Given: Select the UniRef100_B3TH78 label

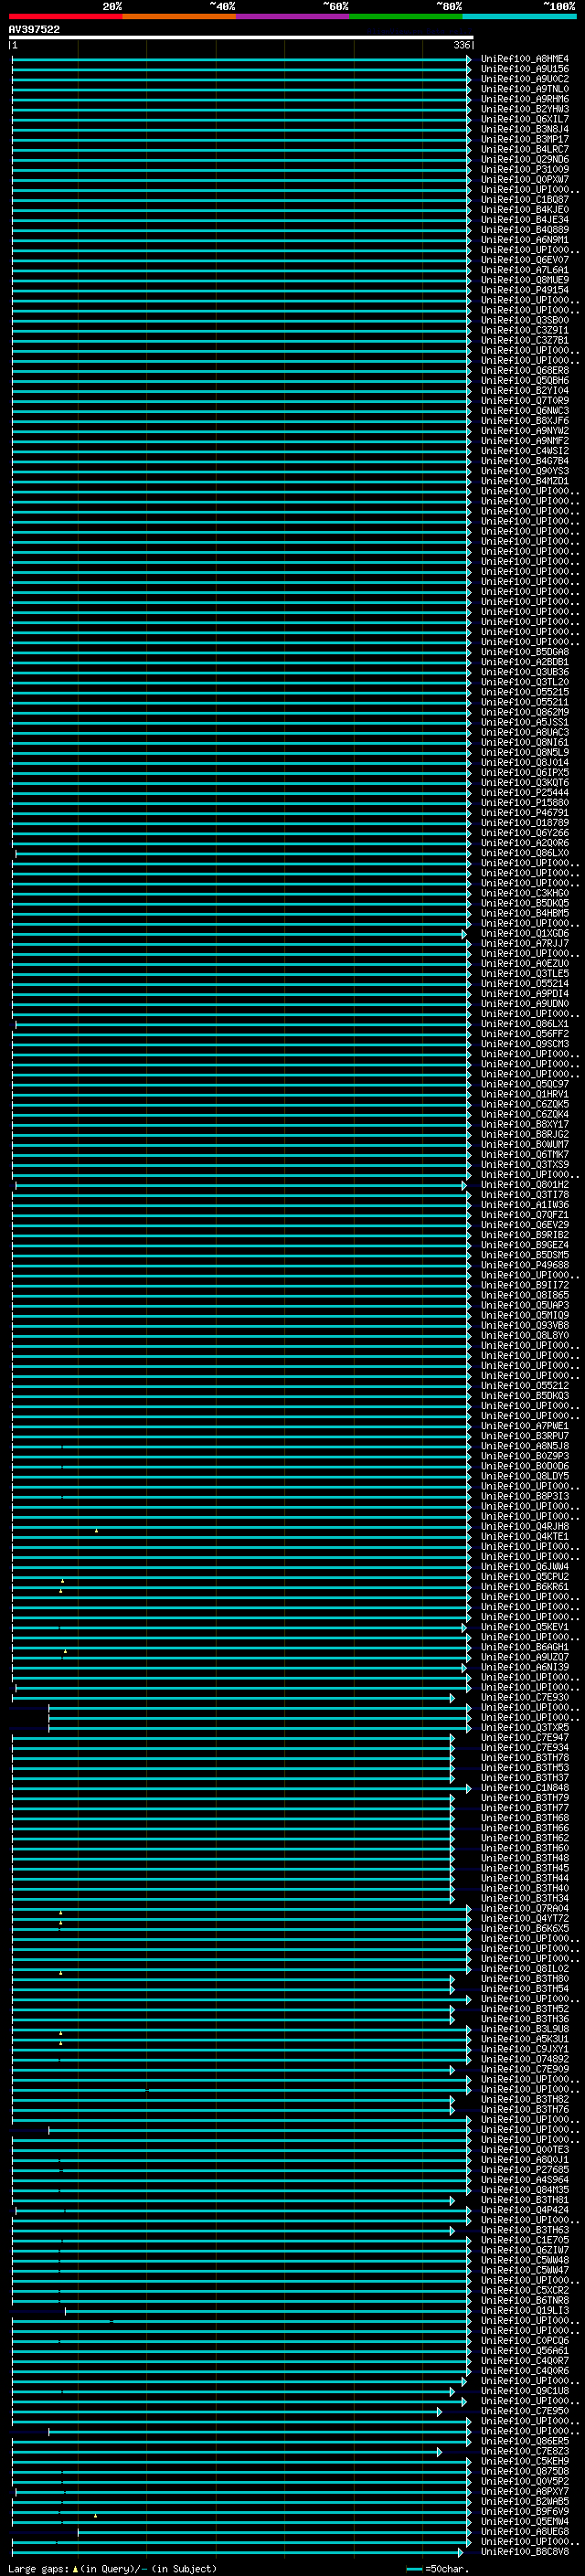Looking at the screenshot, I should click(525, 1758).
